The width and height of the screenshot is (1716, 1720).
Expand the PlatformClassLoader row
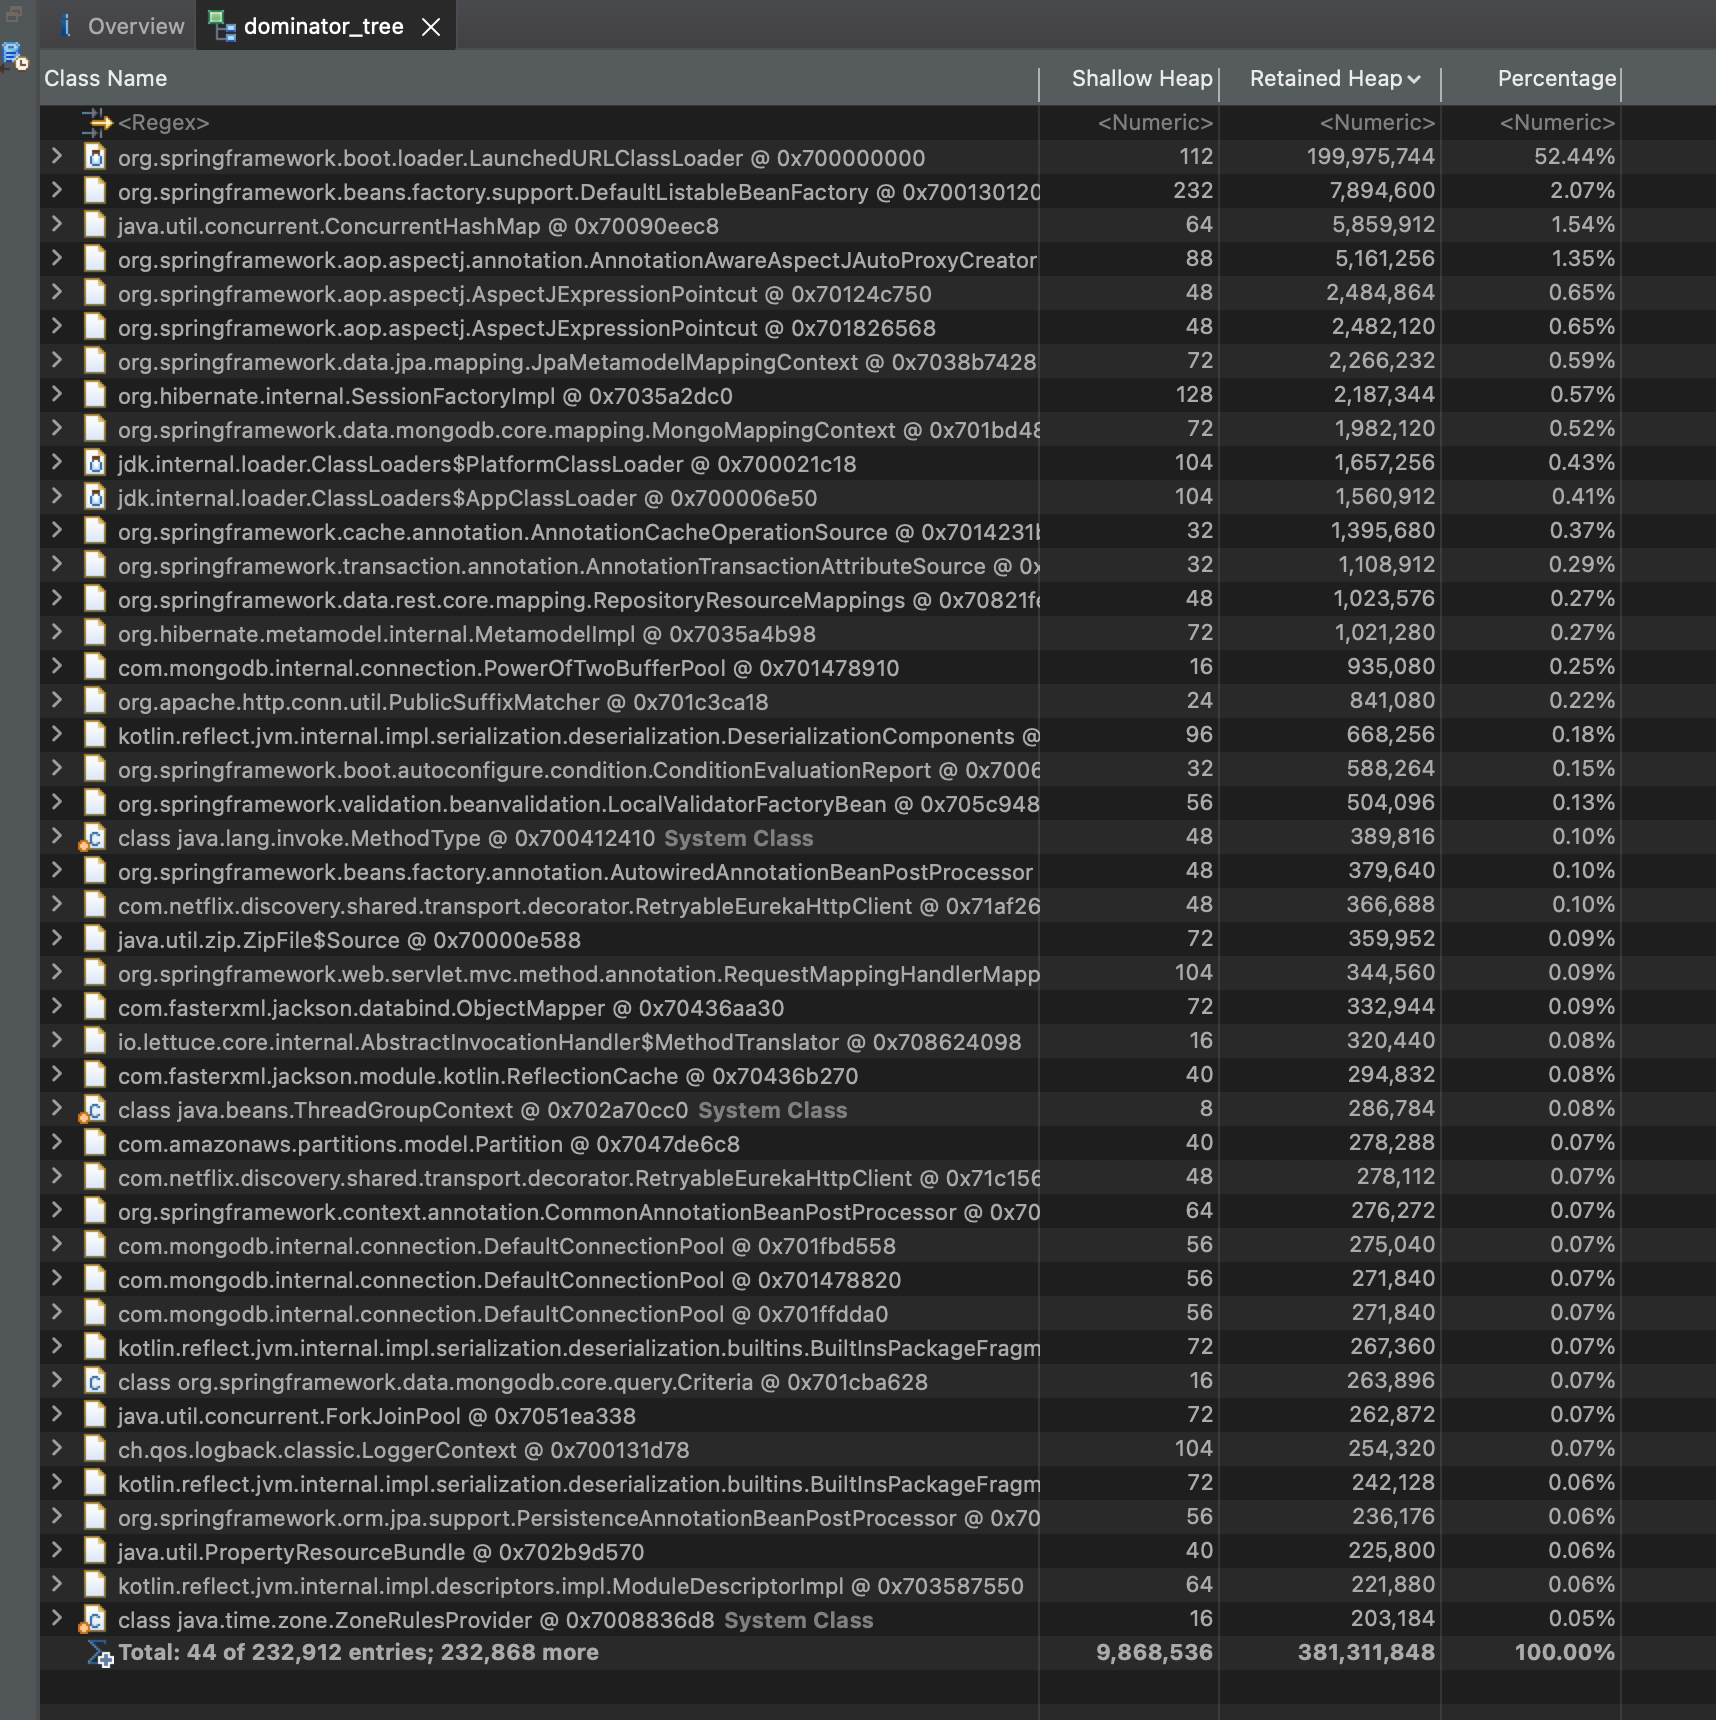(57, 463)
